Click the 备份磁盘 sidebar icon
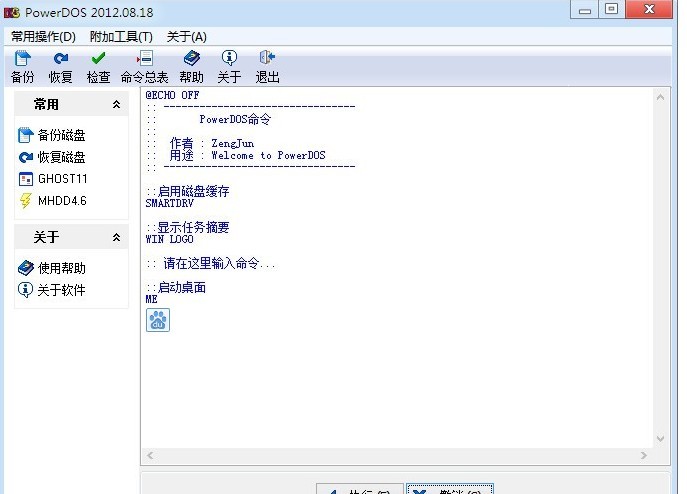 (25, 135)
